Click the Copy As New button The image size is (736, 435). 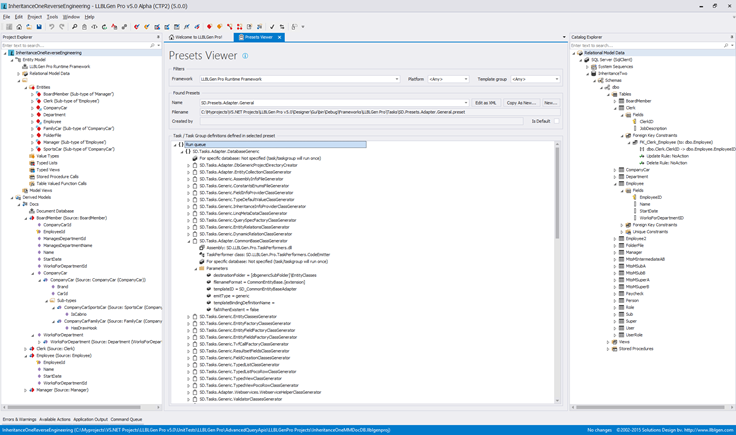pyautogui.click(x=521, y=103)
